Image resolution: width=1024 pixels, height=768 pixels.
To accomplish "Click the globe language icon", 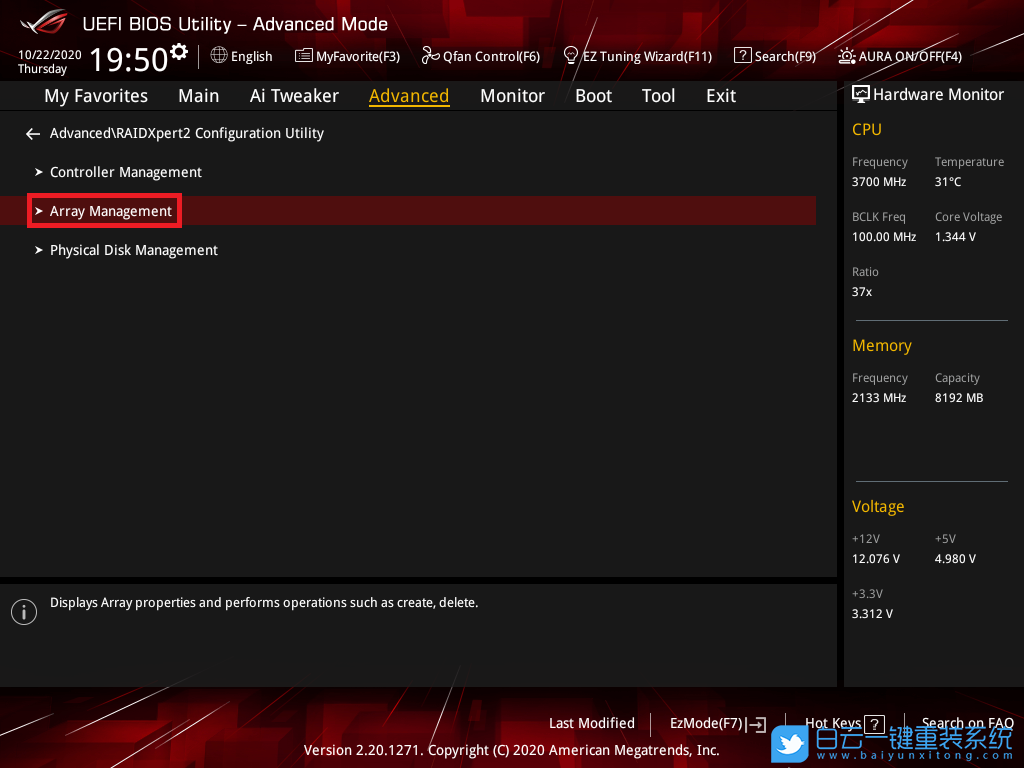I will (x=219, y=56).
